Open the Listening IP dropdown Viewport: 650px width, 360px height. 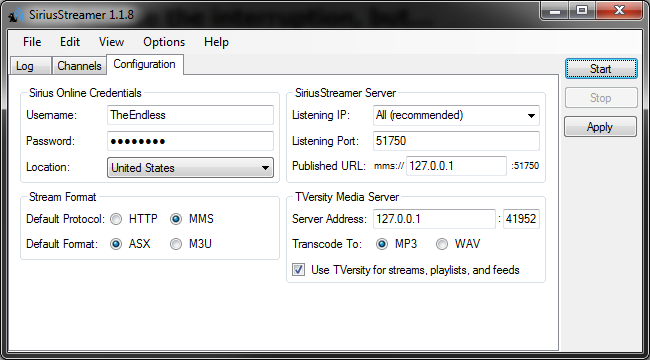pyautogui.click(x=456, y=115)
